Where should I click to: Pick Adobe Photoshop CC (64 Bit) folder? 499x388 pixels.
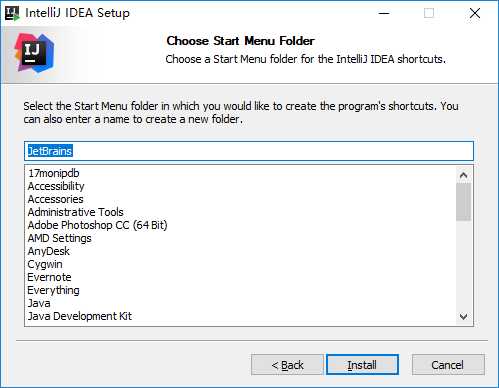[x=98, y=225]
